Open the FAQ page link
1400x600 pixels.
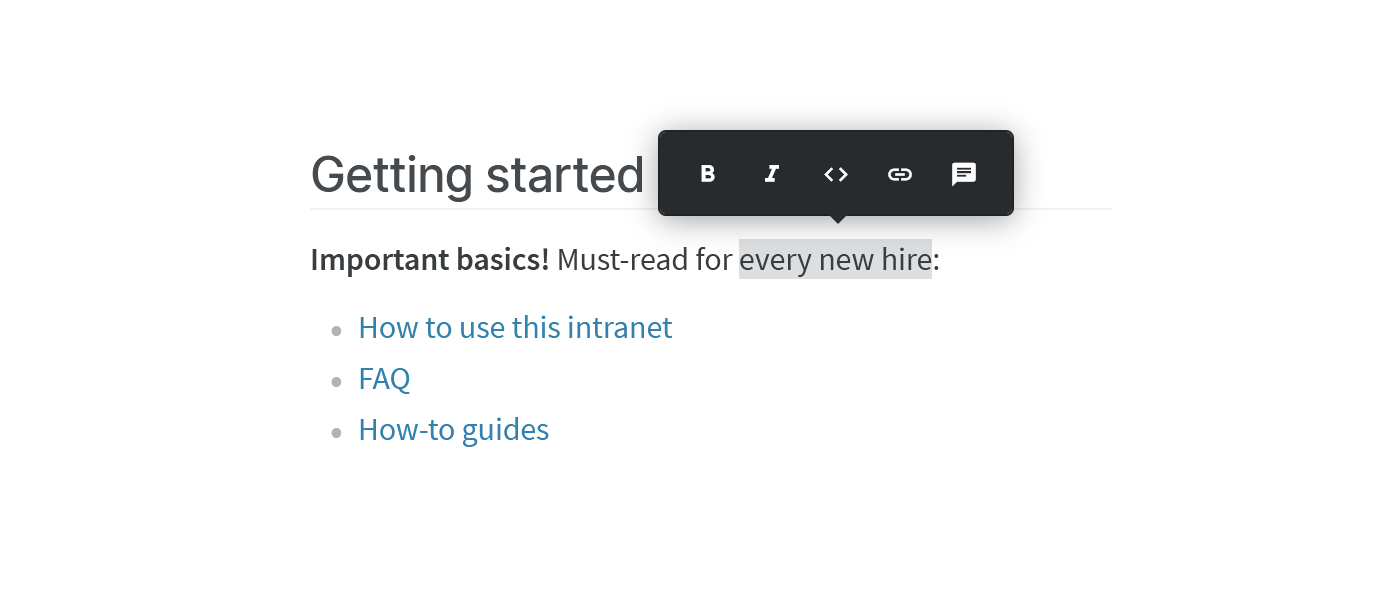[x=384, y=379]
